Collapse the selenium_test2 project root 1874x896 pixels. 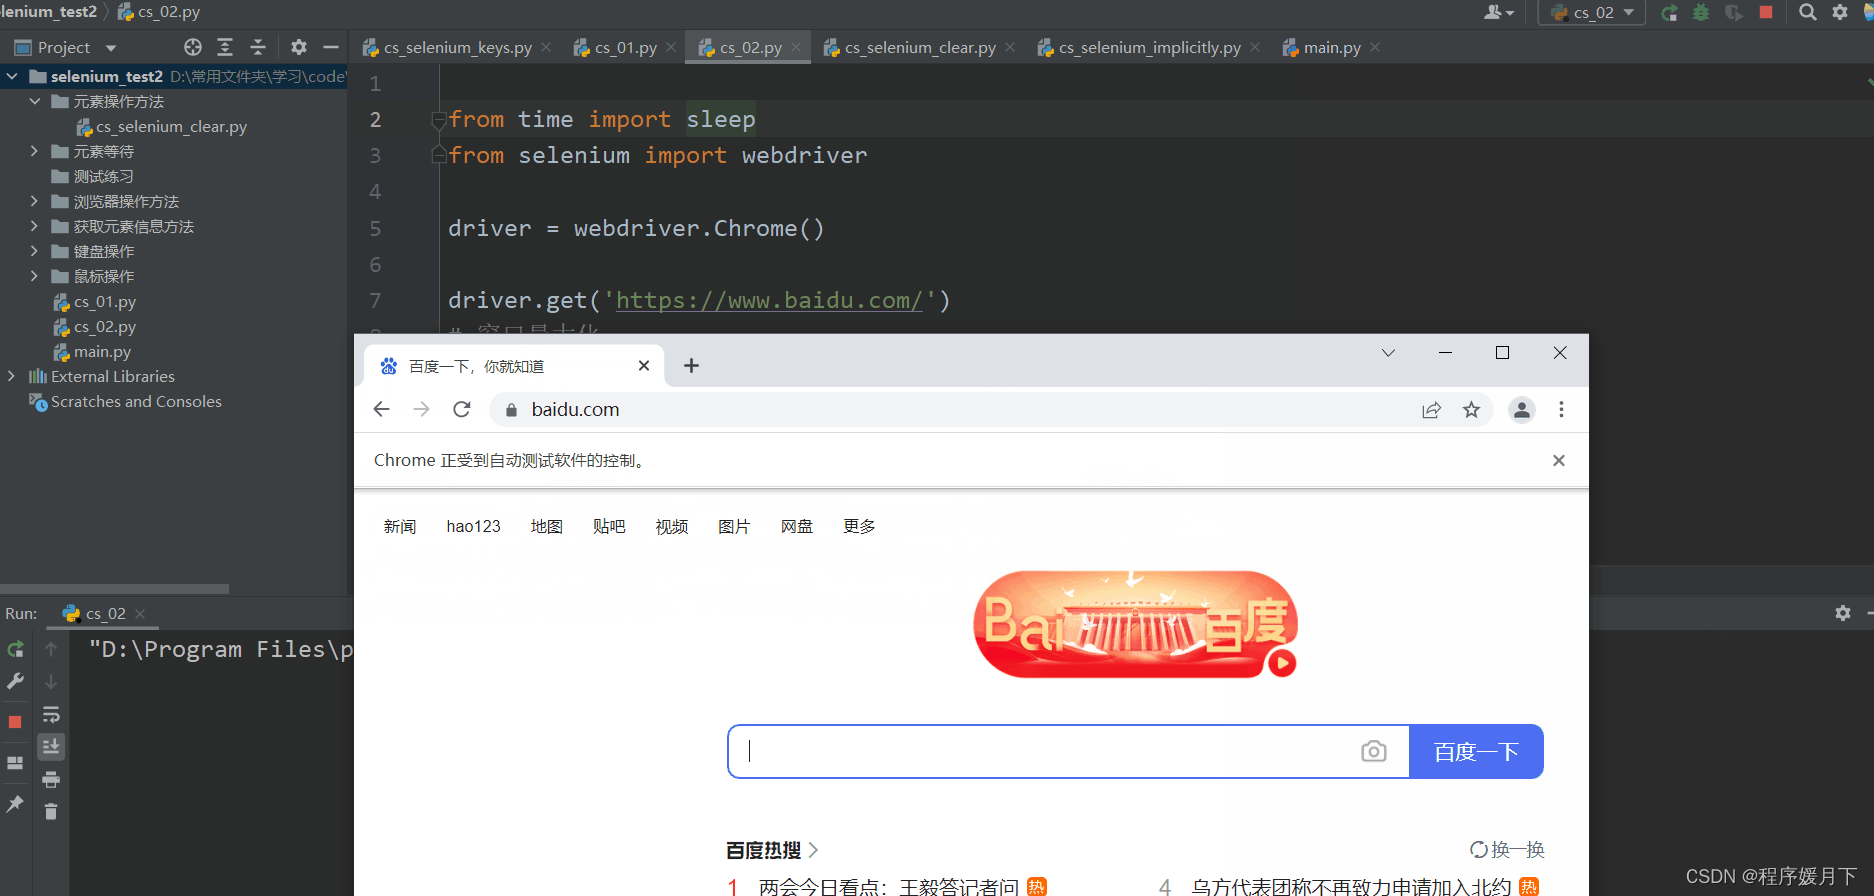[12, 76]
